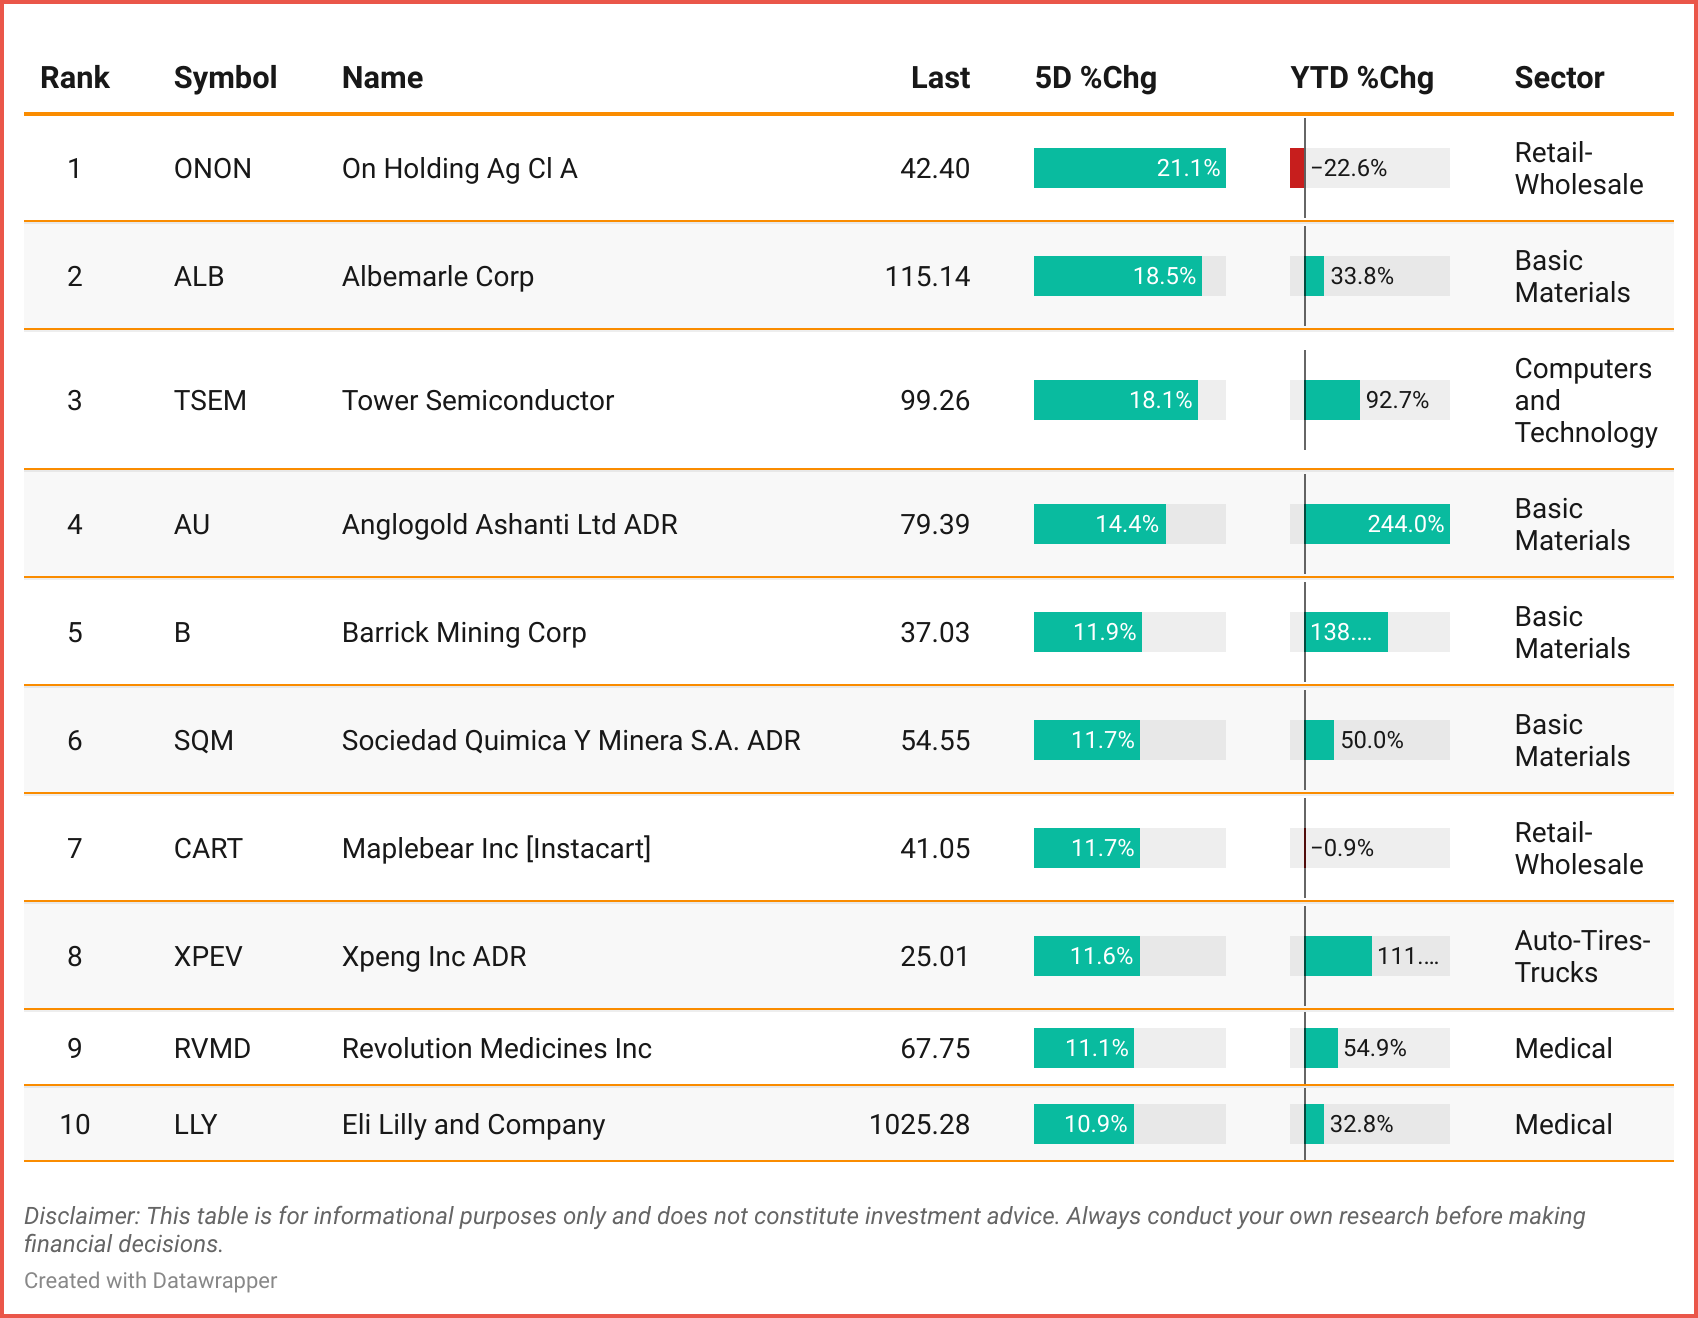Click the ONON ticker symbol
The width and height of the screenshot is (1698, 1318).
[x=212, y=168]
